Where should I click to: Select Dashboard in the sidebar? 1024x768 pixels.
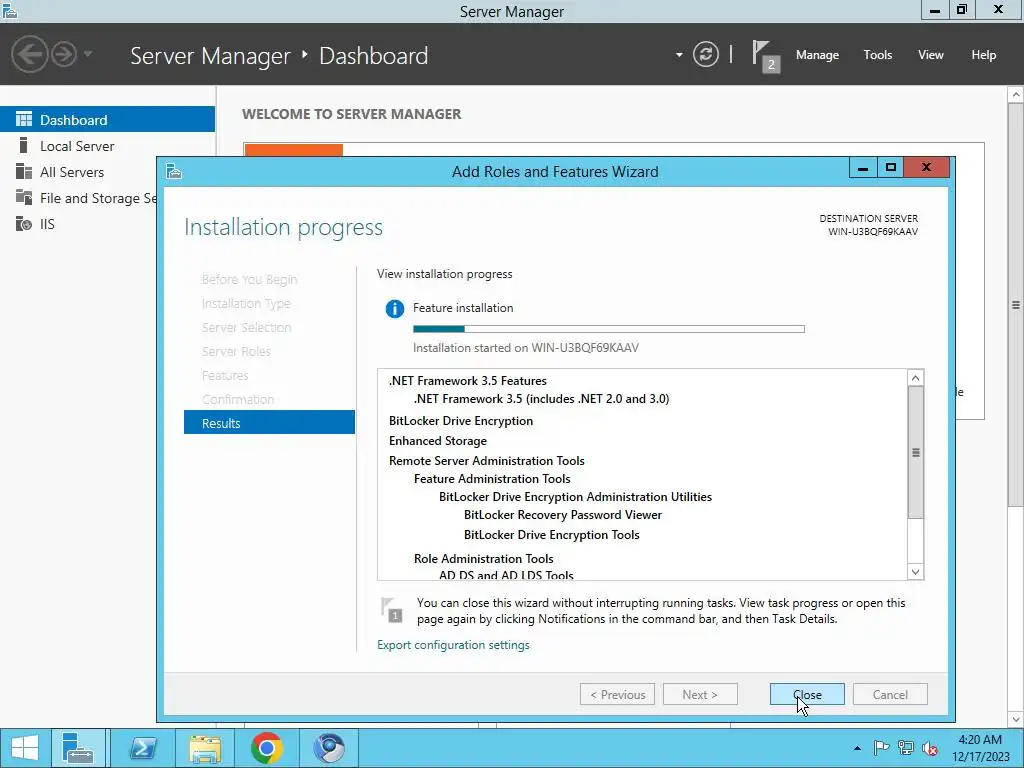107,120
